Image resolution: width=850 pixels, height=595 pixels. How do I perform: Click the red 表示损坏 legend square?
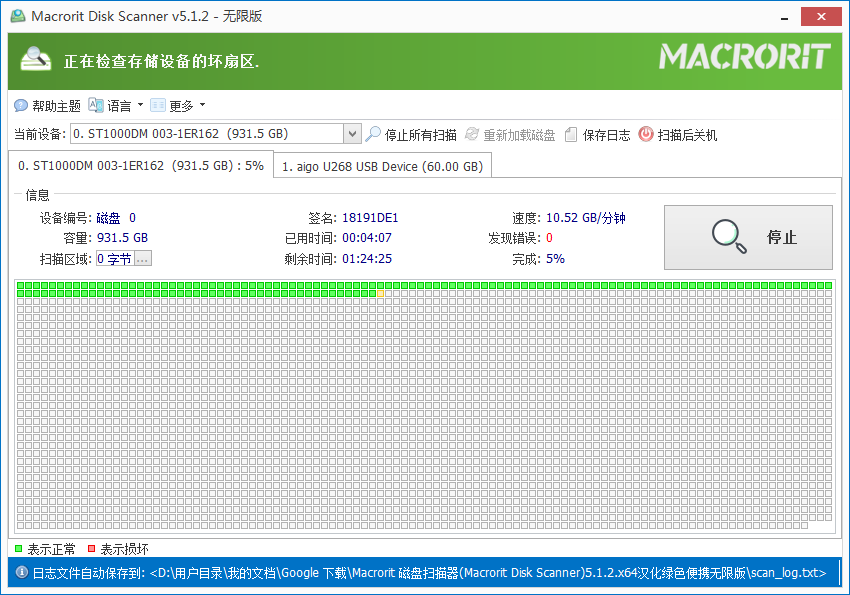[91, 549]
